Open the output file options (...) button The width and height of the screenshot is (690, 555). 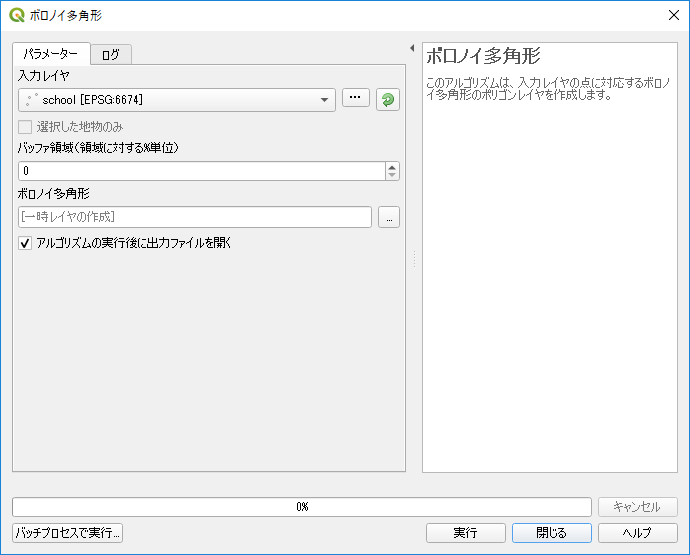[x=389, y=217]
